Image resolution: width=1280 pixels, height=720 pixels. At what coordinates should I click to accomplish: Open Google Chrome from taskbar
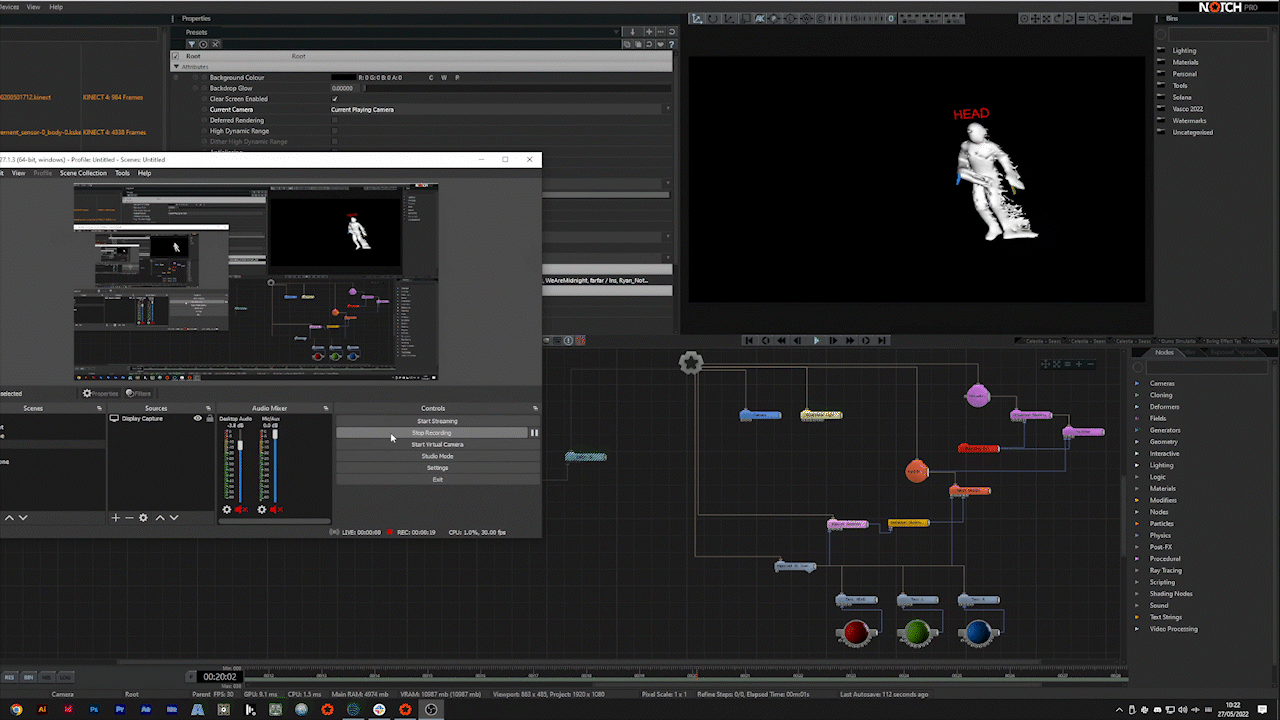pos(16,710)
